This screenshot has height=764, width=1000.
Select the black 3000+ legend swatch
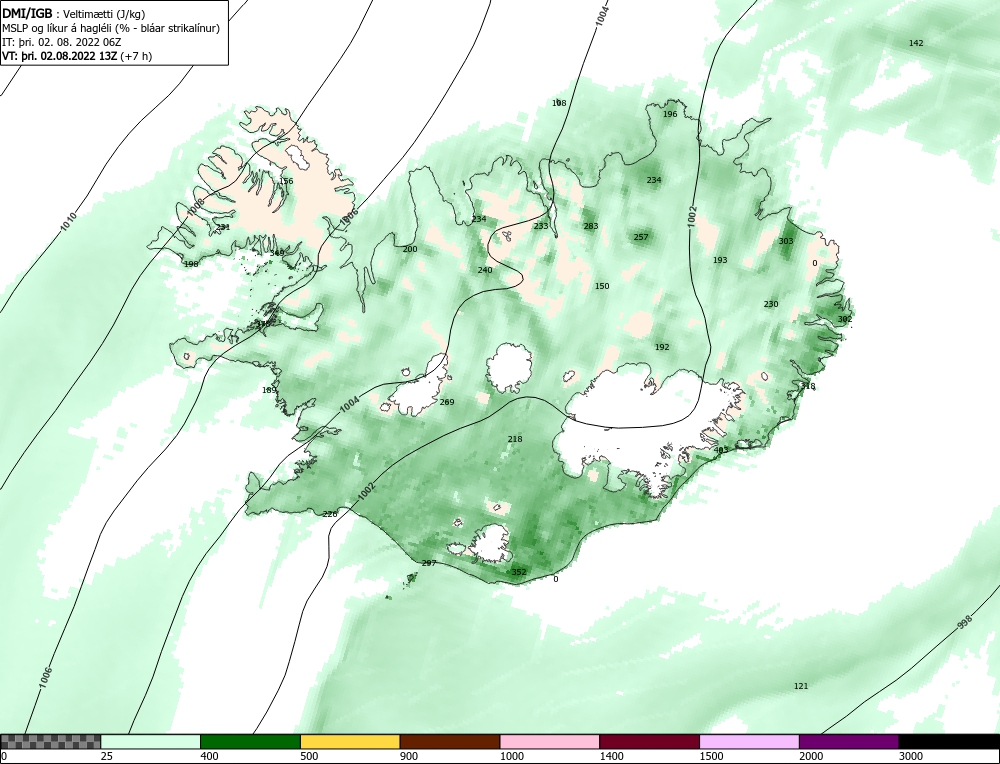click(949, 742)
